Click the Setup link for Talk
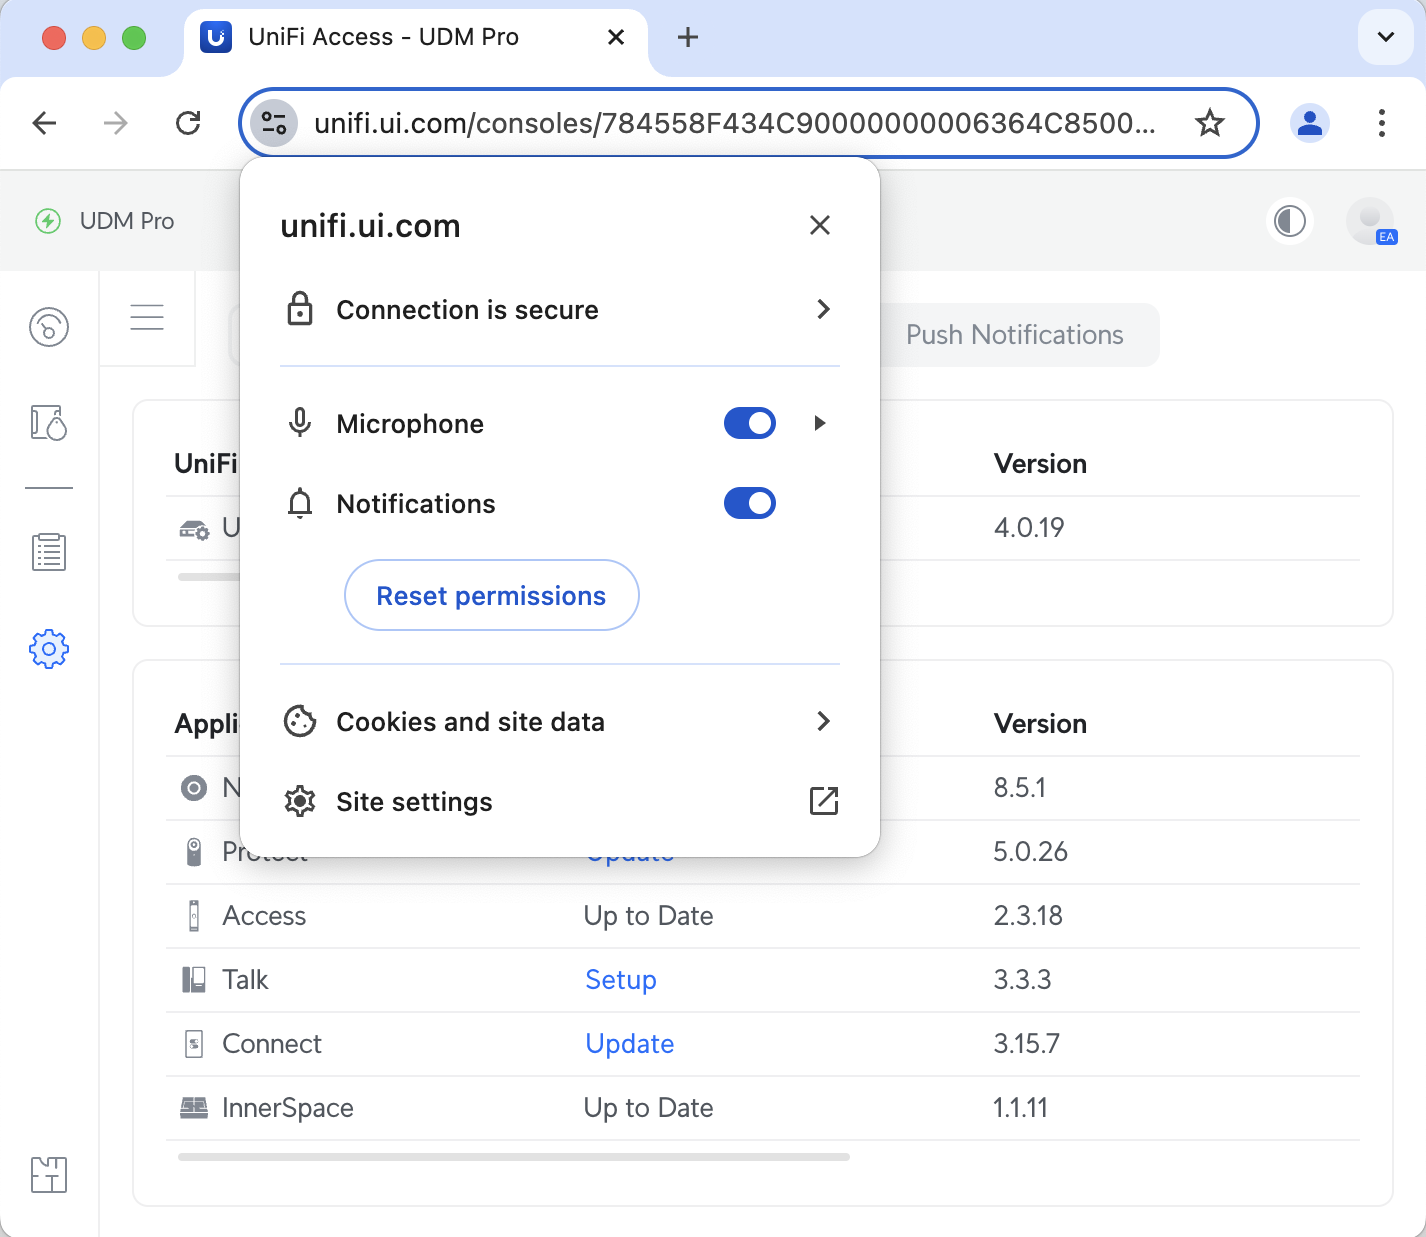 [x=621, y=980]
